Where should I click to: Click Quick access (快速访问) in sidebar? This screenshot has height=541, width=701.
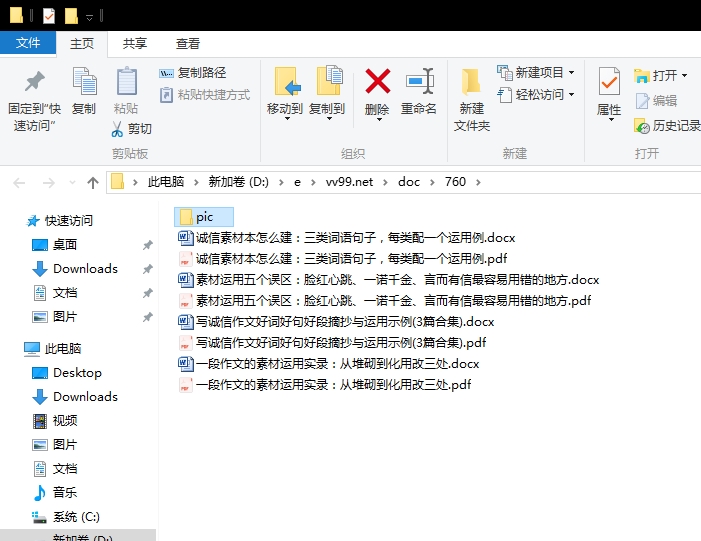(59, 221)
